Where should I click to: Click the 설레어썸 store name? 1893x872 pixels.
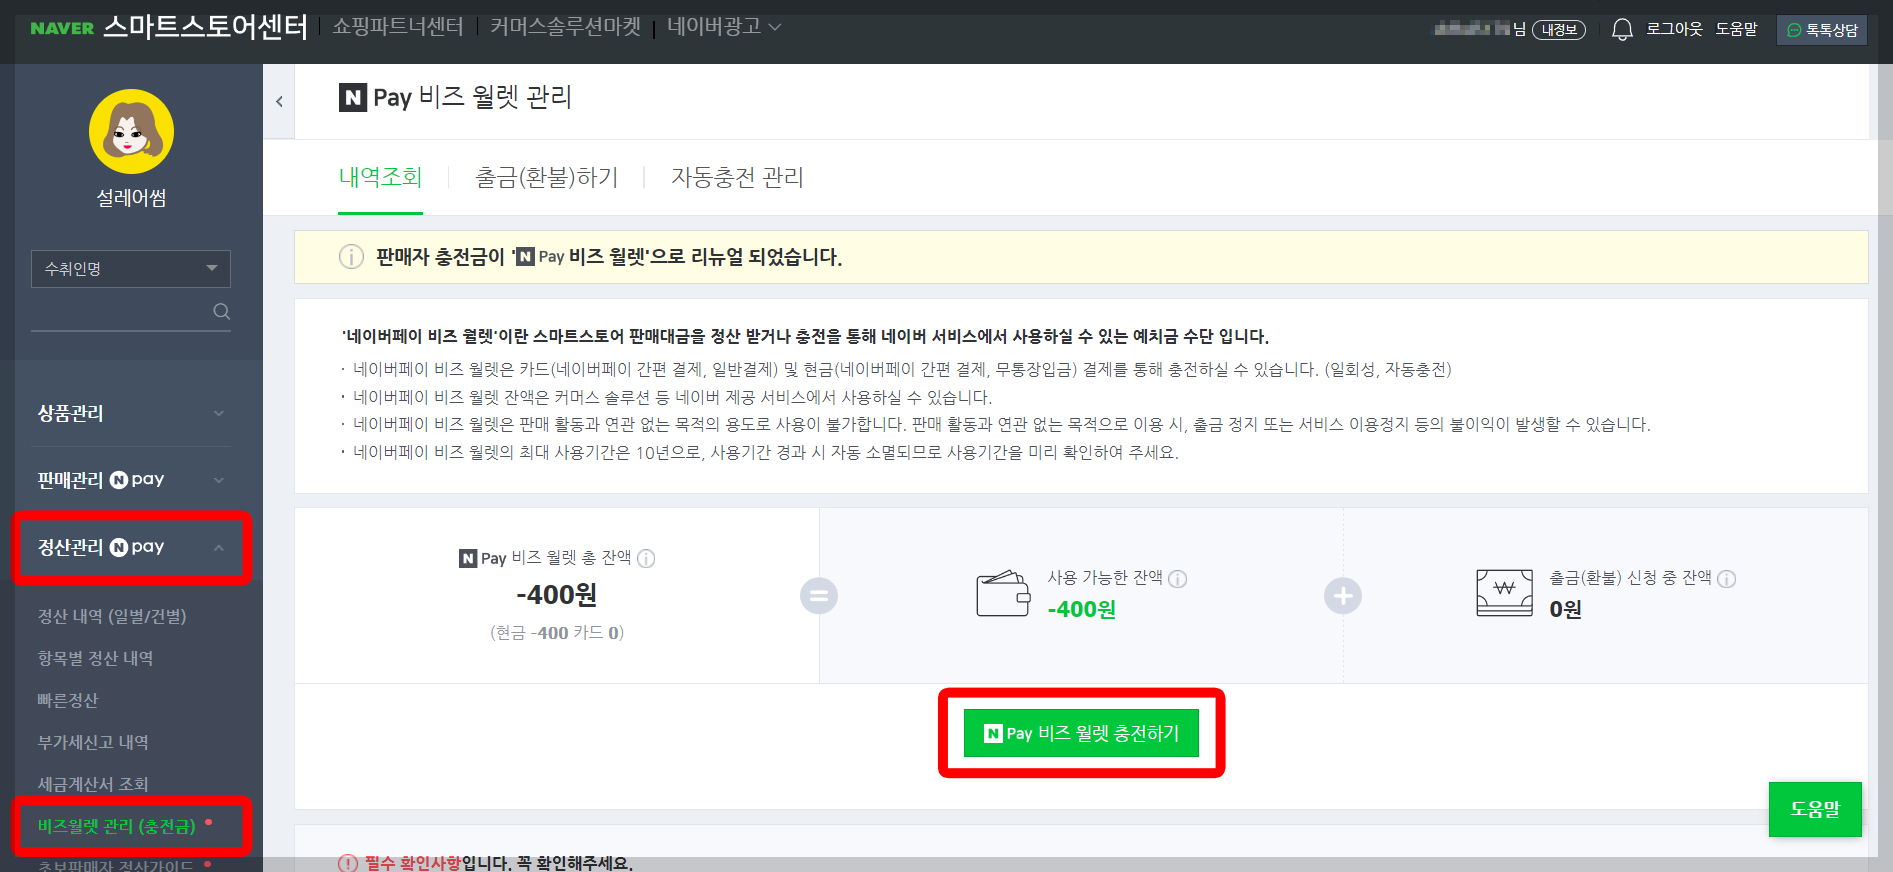pyautogui.click(x=131, y=198)
